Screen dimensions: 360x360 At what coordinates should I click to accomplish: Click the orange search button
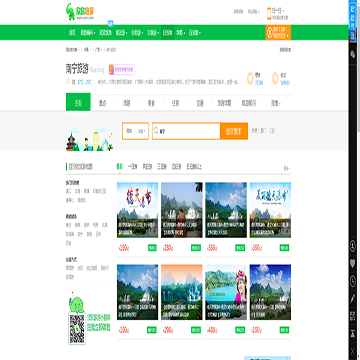click(234, 131)
